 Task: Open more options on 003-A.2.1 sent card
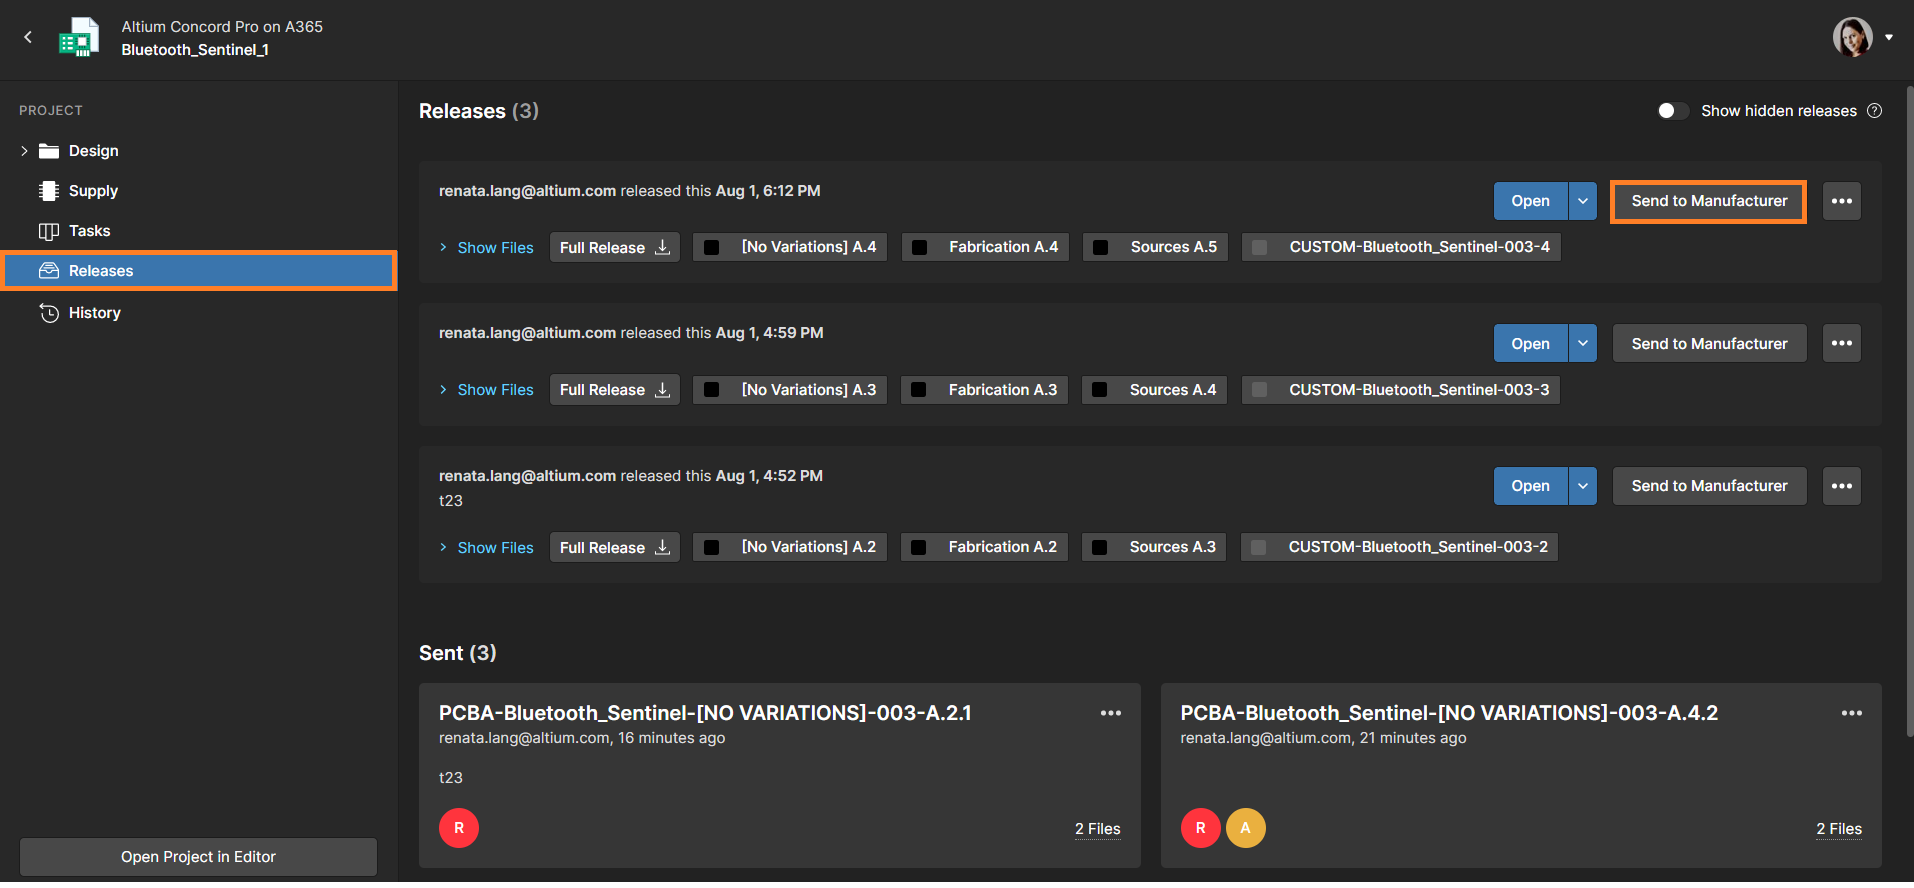tap(1110, 713)
